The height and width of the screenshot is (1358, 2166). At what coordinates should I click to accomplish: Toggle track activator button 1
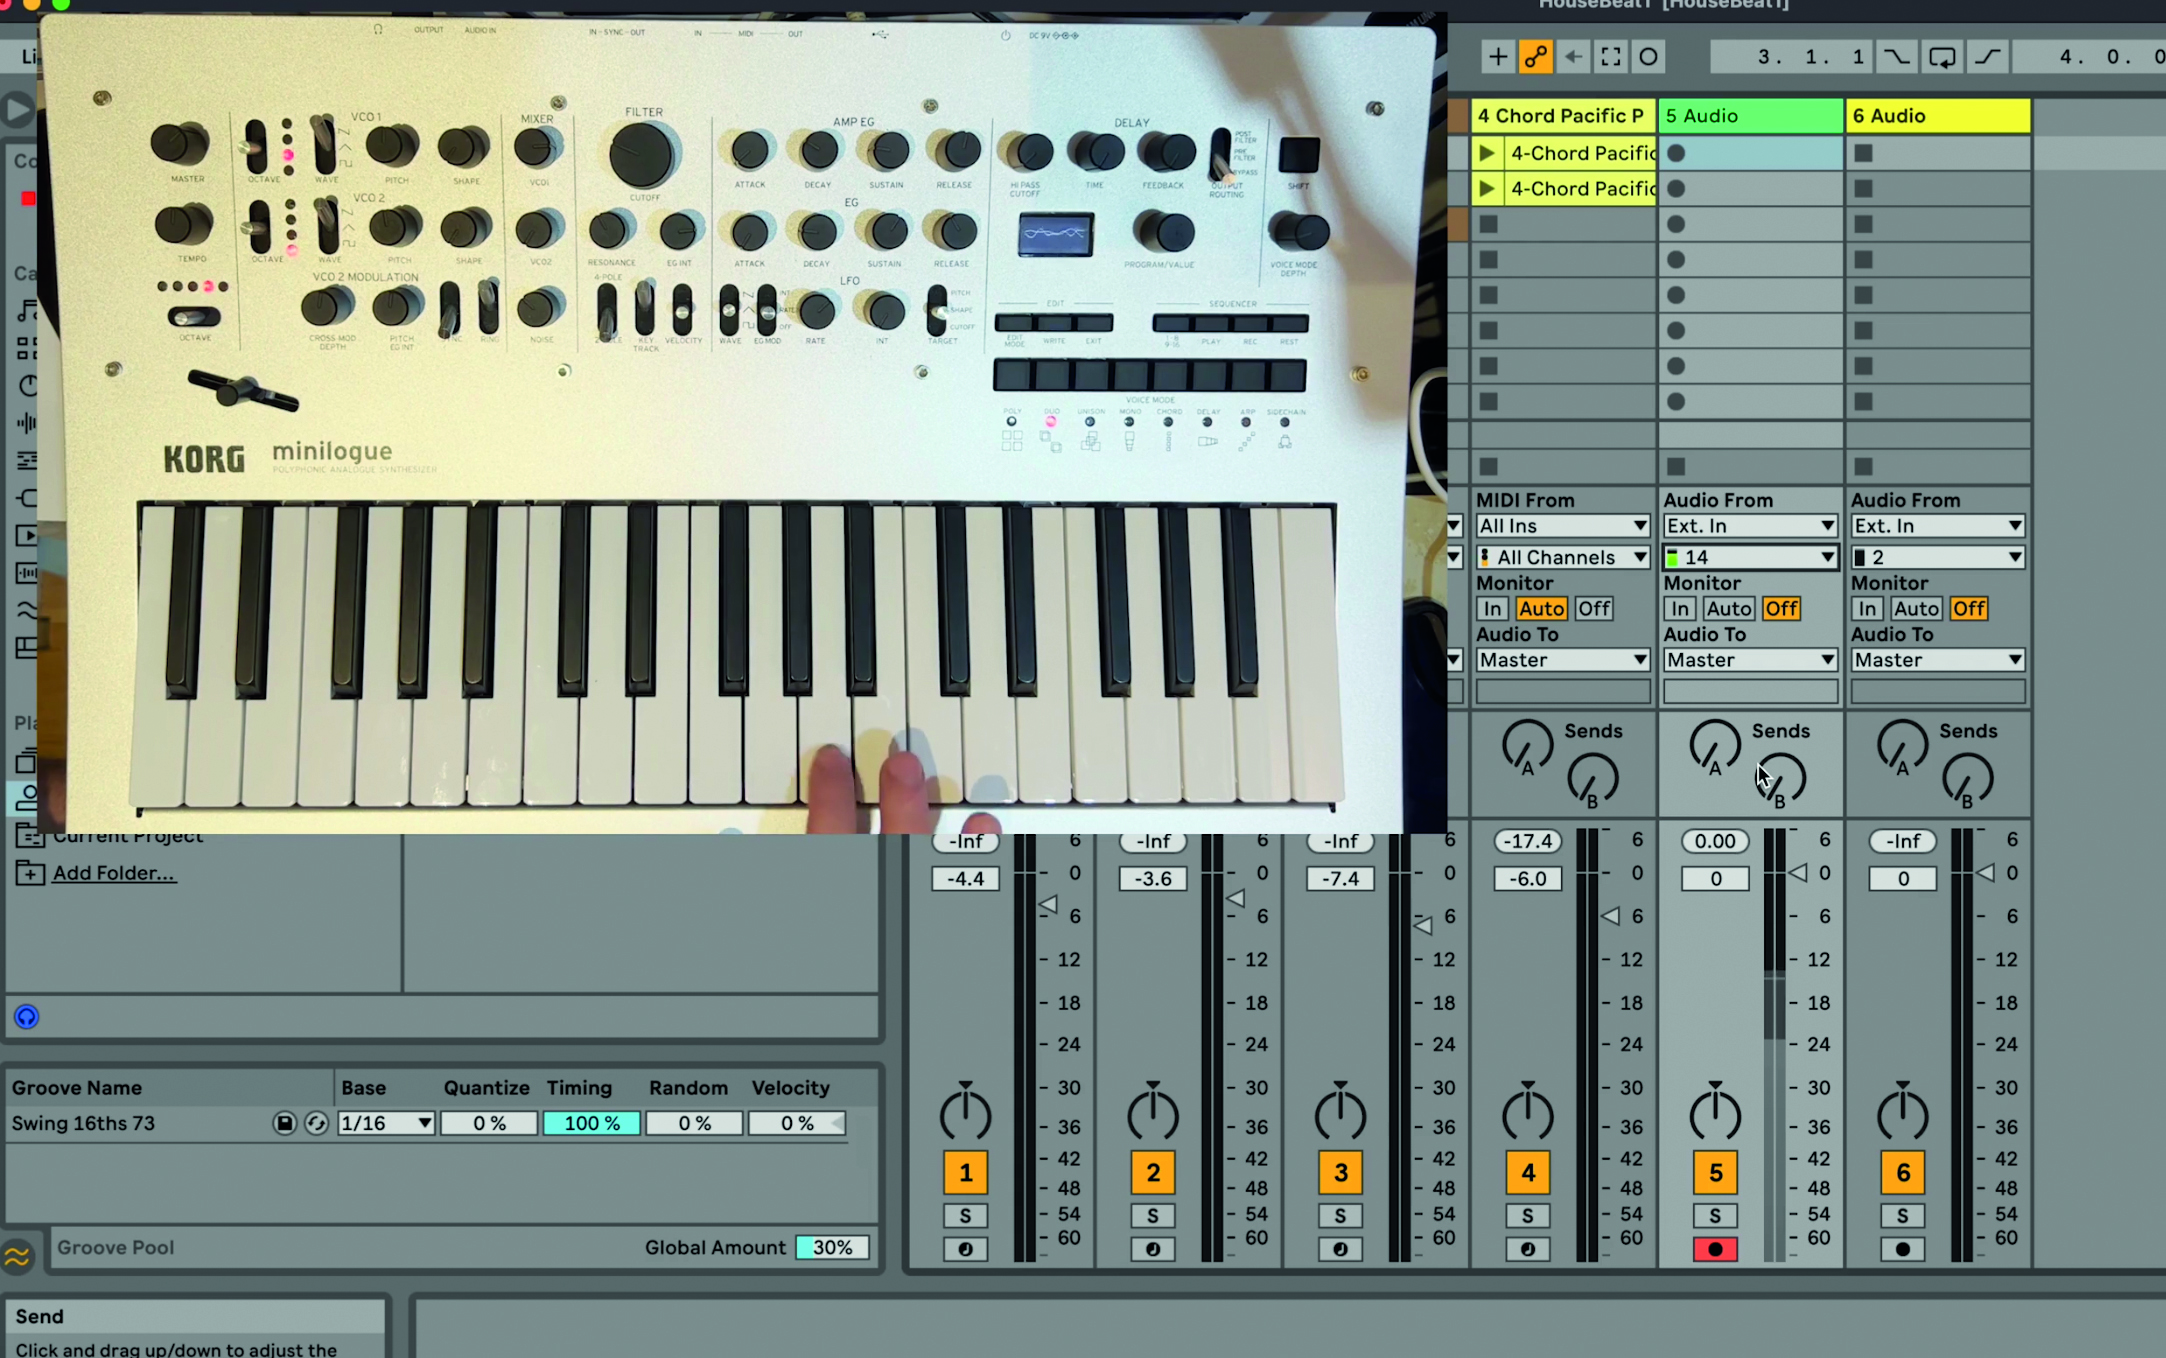[x=965, y=1173]
